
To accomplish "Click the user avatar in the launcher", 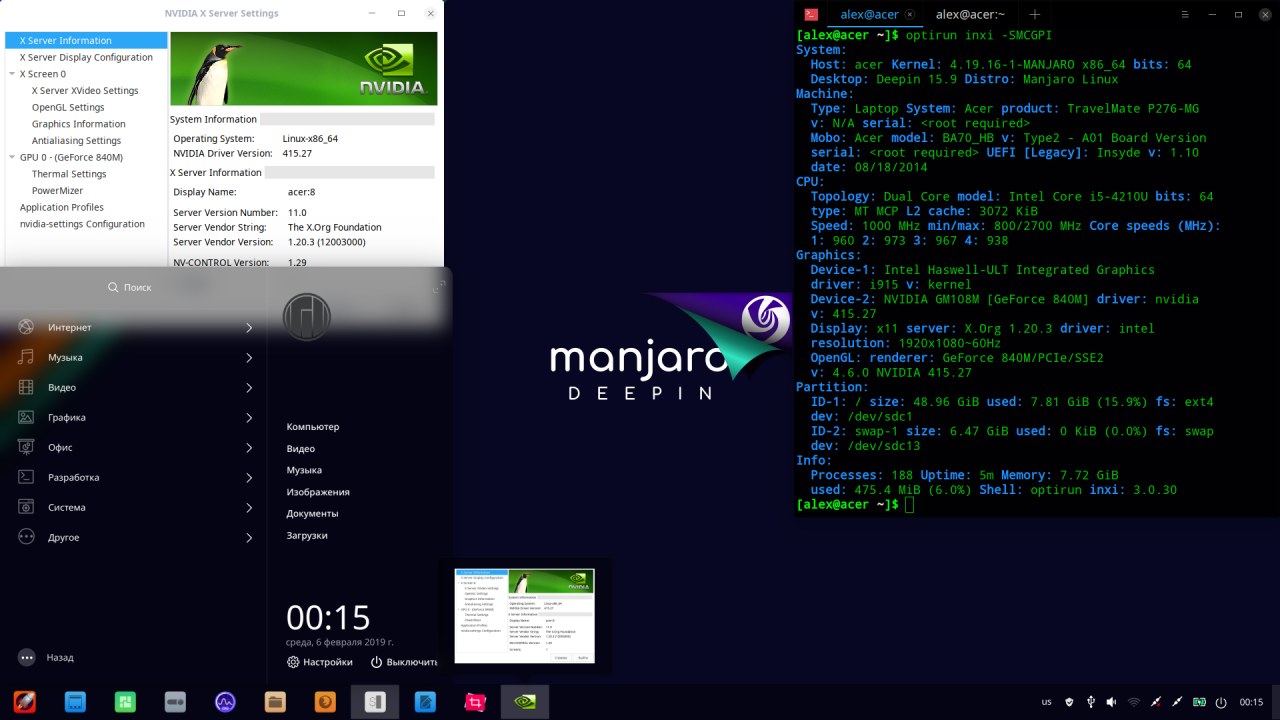I will (306, 317).
